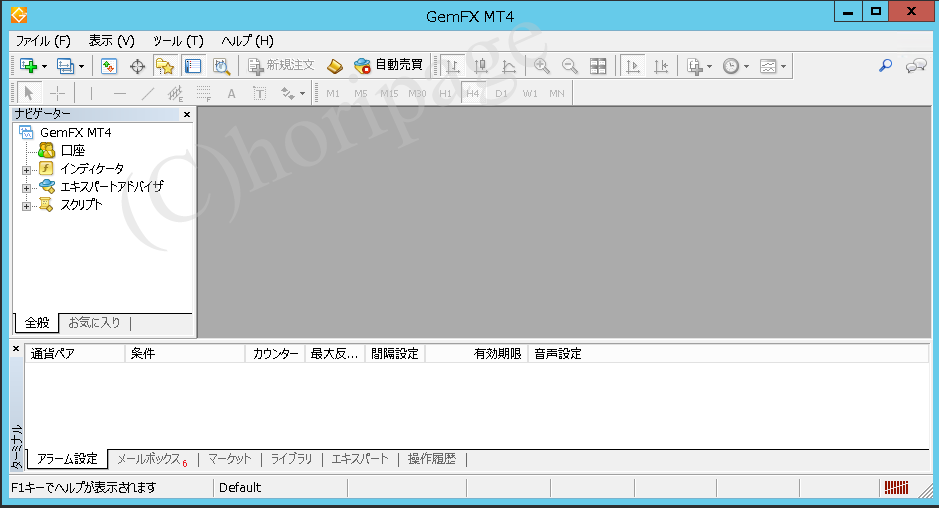Screen dimensions: 939x508
Task: Click the zoom out magnifier
Action: pos(570,66)
